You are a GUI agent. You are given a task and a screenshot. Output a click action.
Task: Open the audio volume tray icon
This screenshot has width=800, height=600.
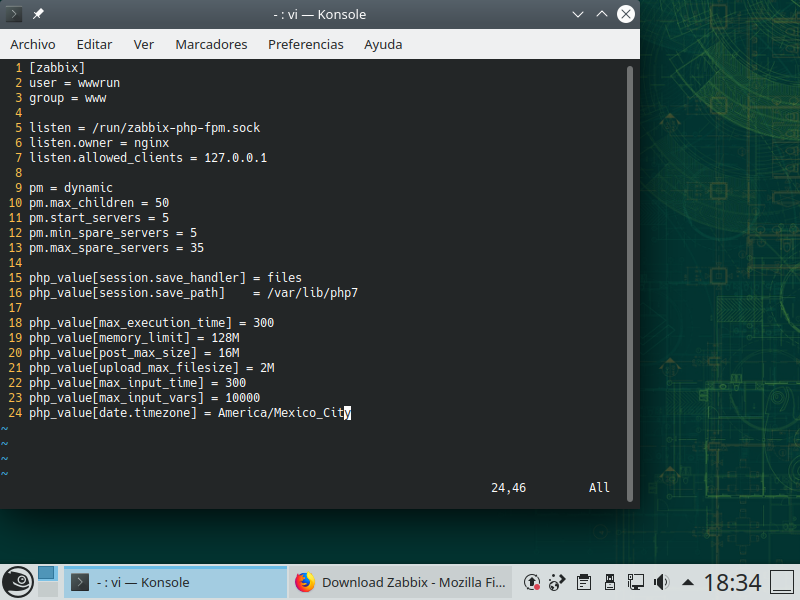click(x=661, y=582)
